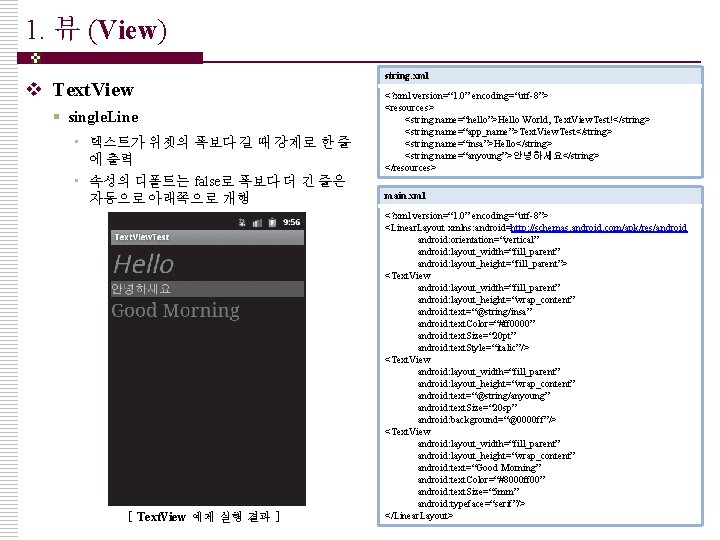Click the singleLine bullet heading

103,117
